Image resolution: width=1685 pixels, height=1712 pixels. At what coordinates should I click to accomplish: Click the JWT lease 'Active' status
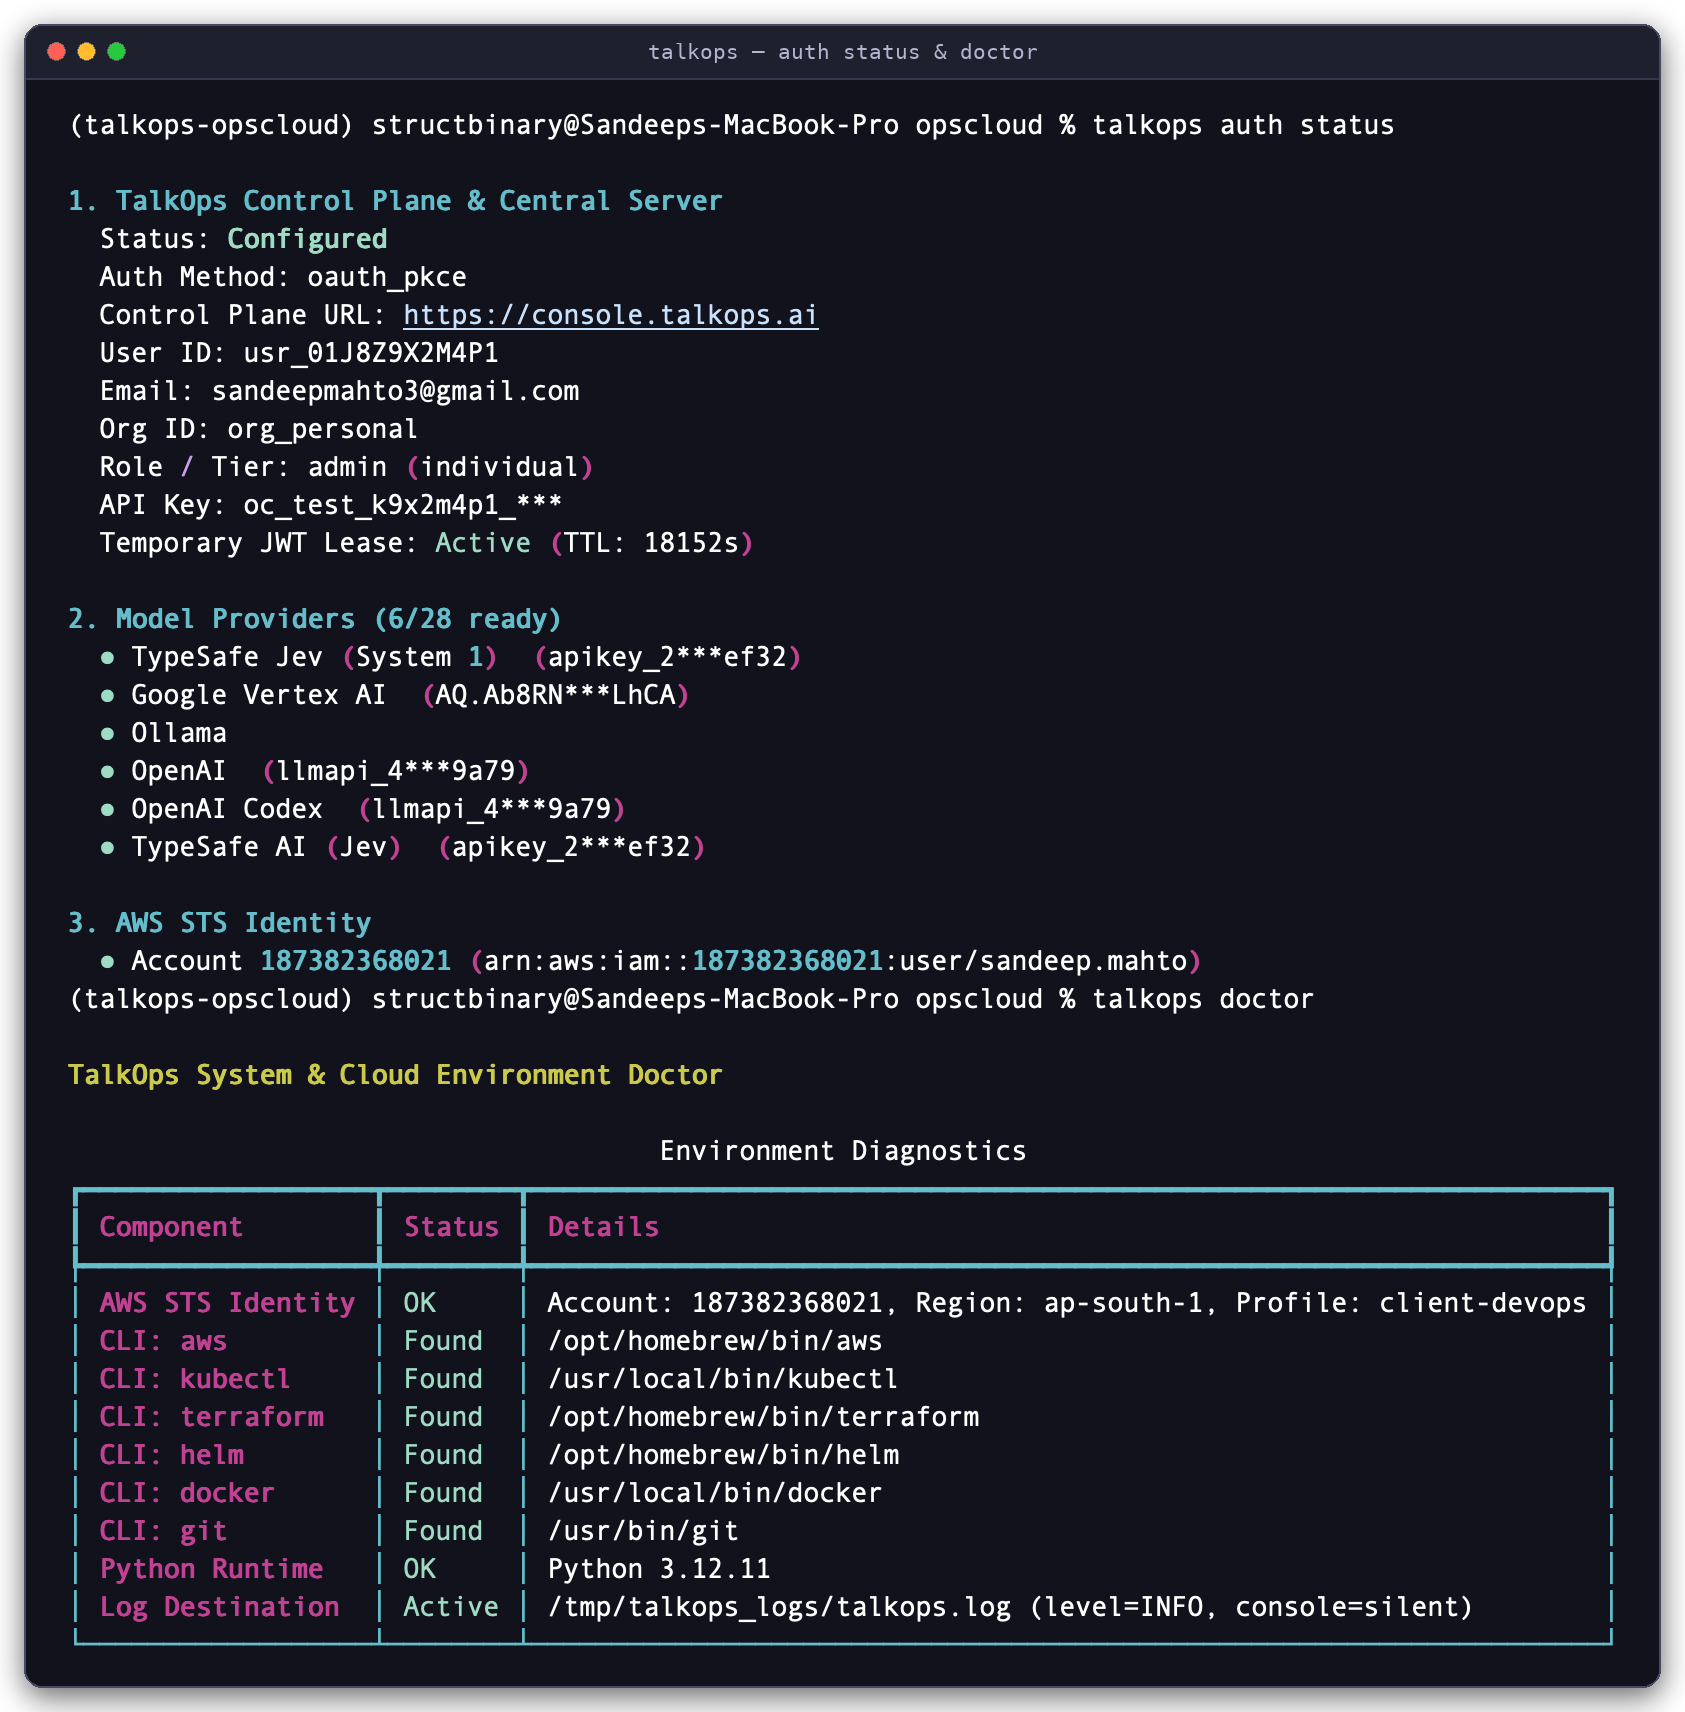point(483,543)
